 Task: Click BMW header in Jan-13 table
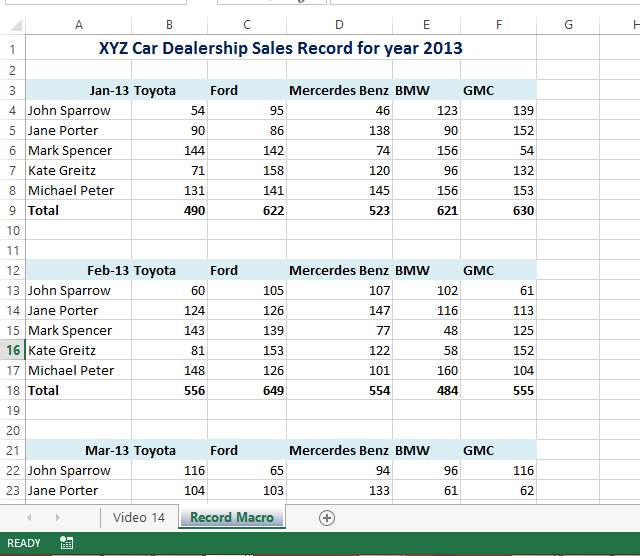click(426, 90)
